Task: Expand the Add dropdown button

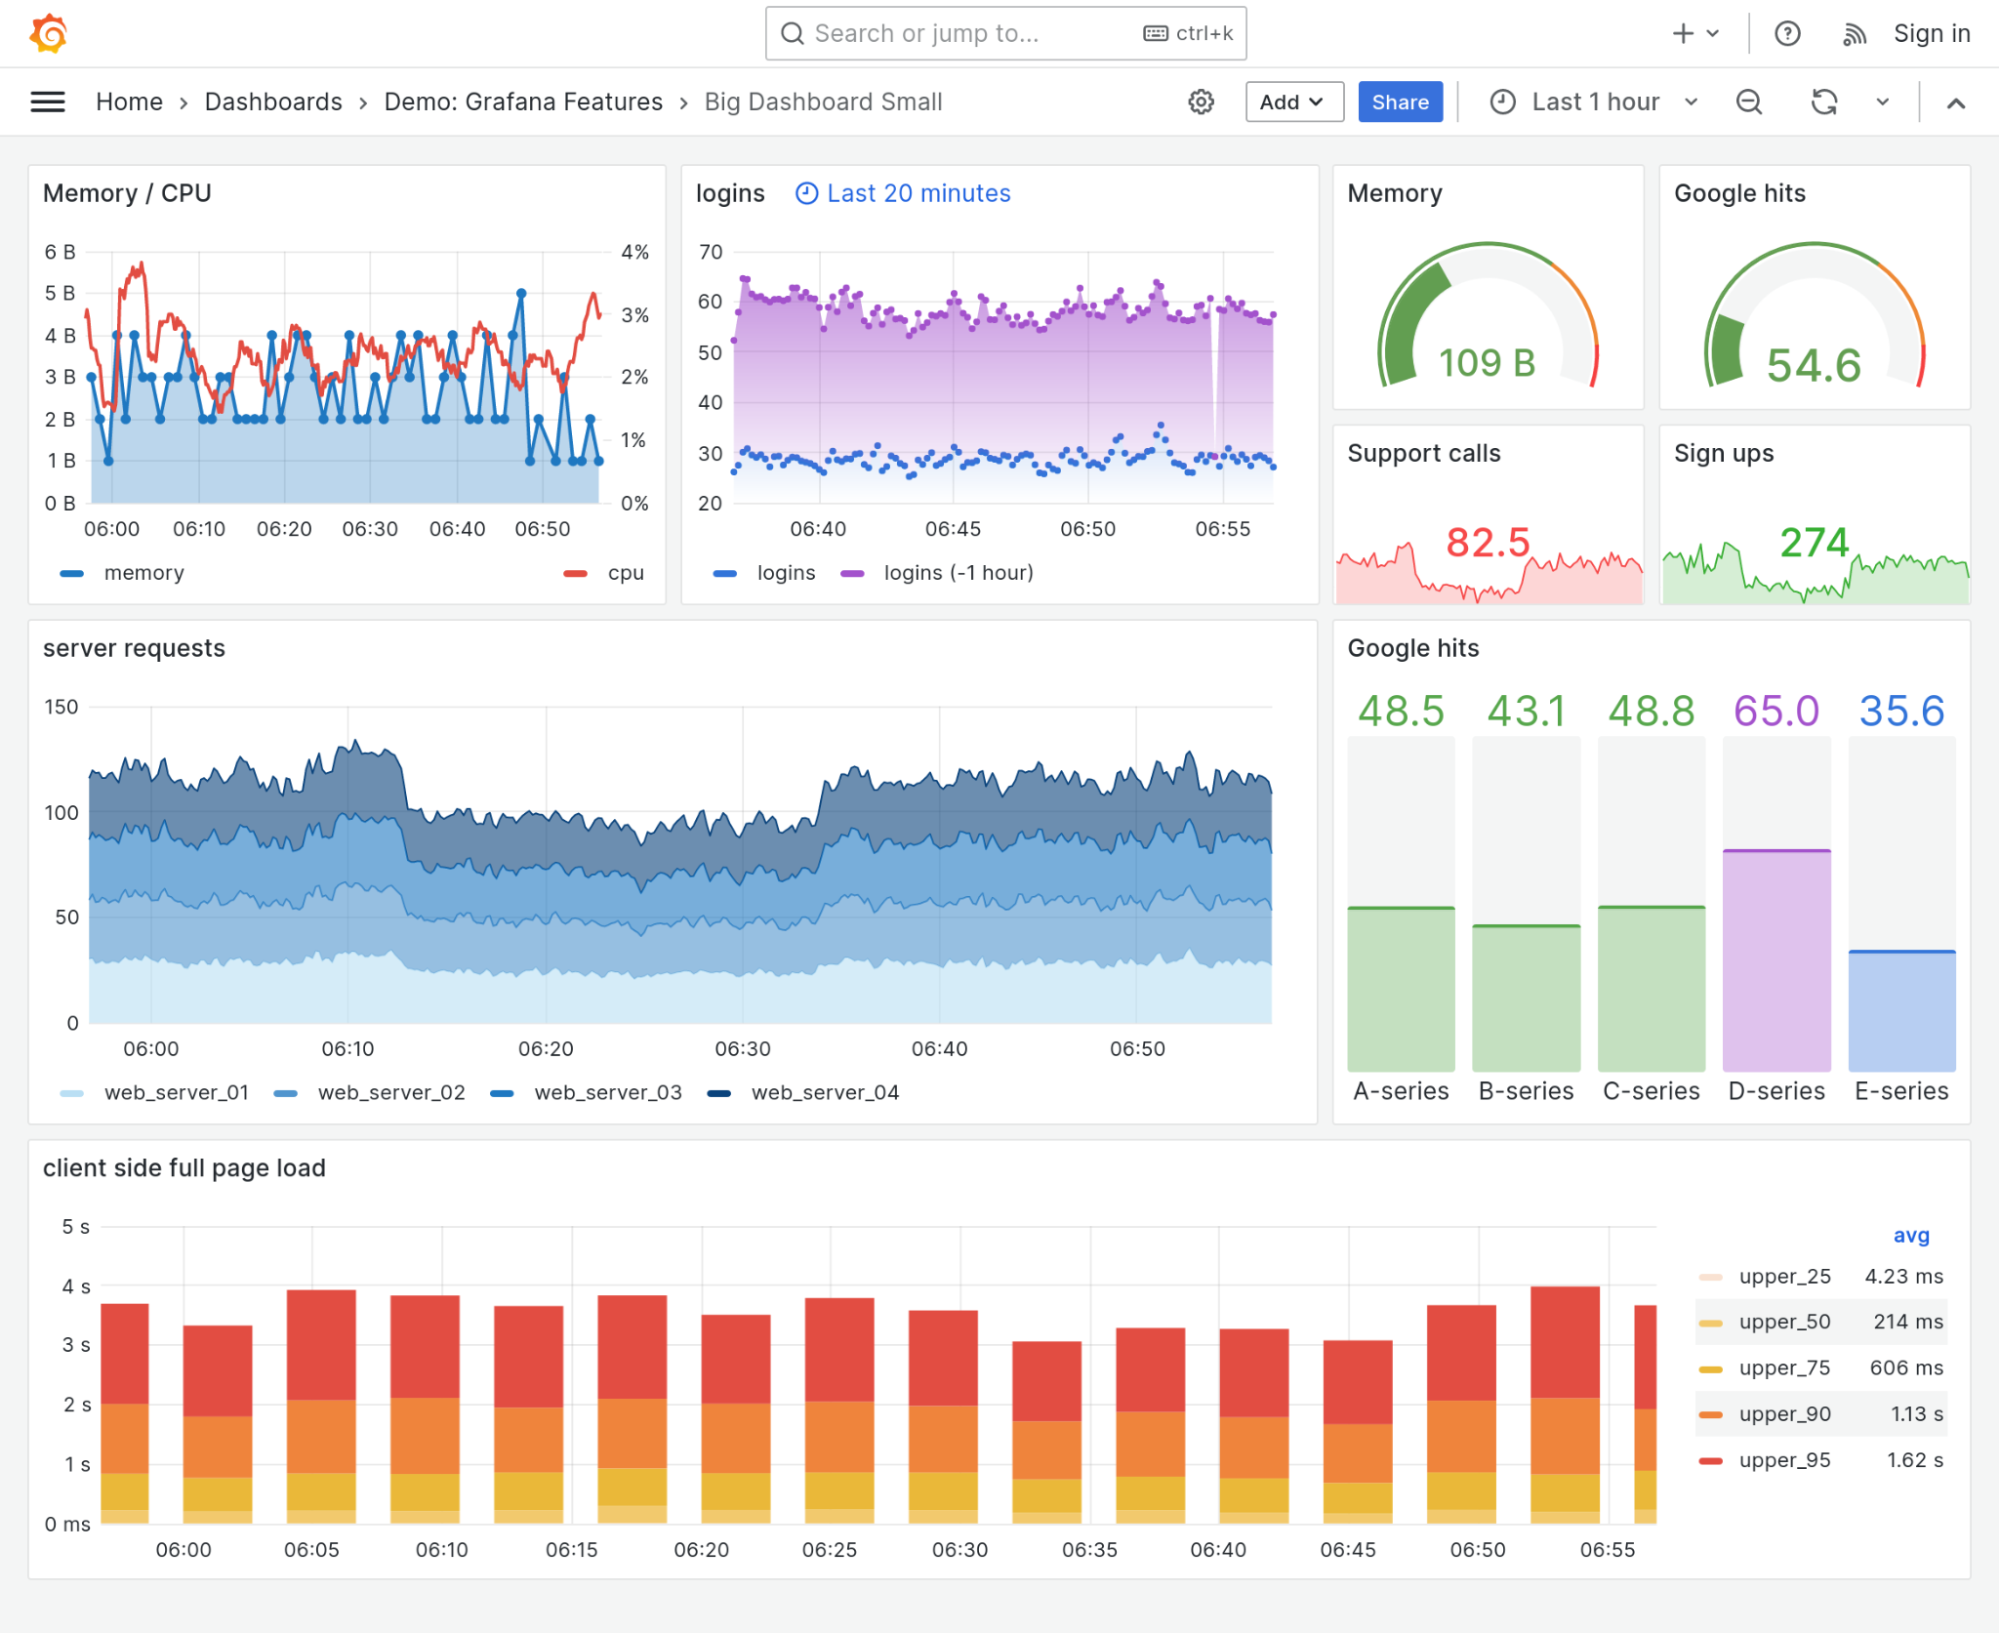Action: click(1293, 102)
